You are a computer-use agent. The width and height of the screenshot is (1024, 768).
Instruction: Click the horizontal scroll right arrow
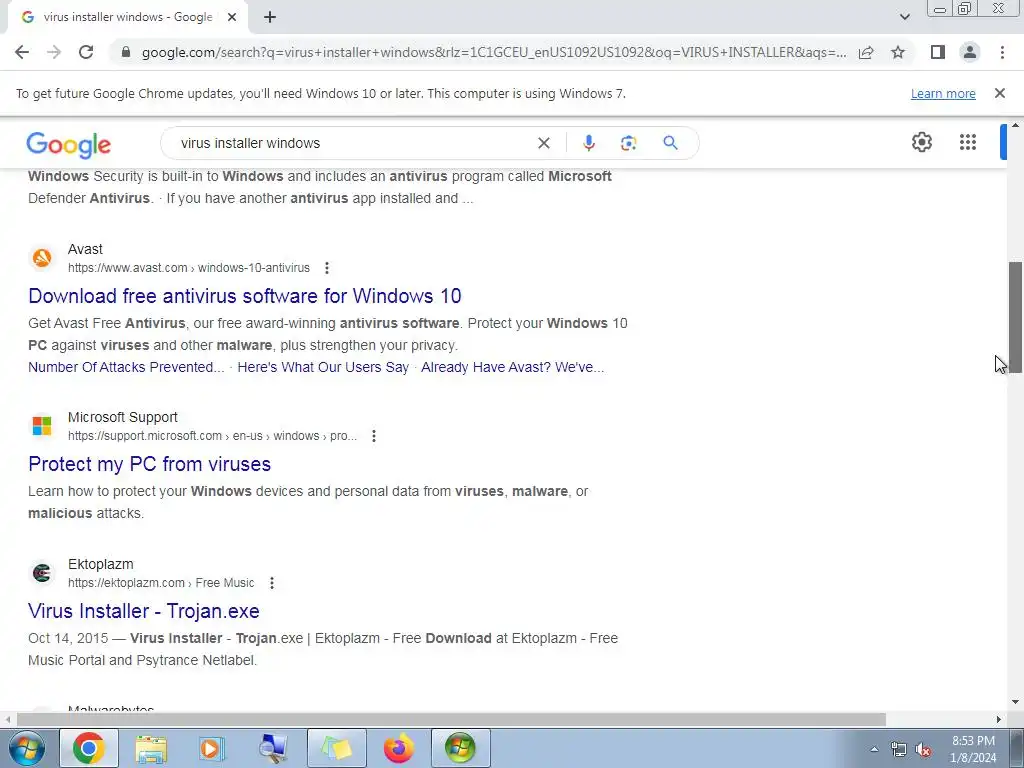click(999, 719)
